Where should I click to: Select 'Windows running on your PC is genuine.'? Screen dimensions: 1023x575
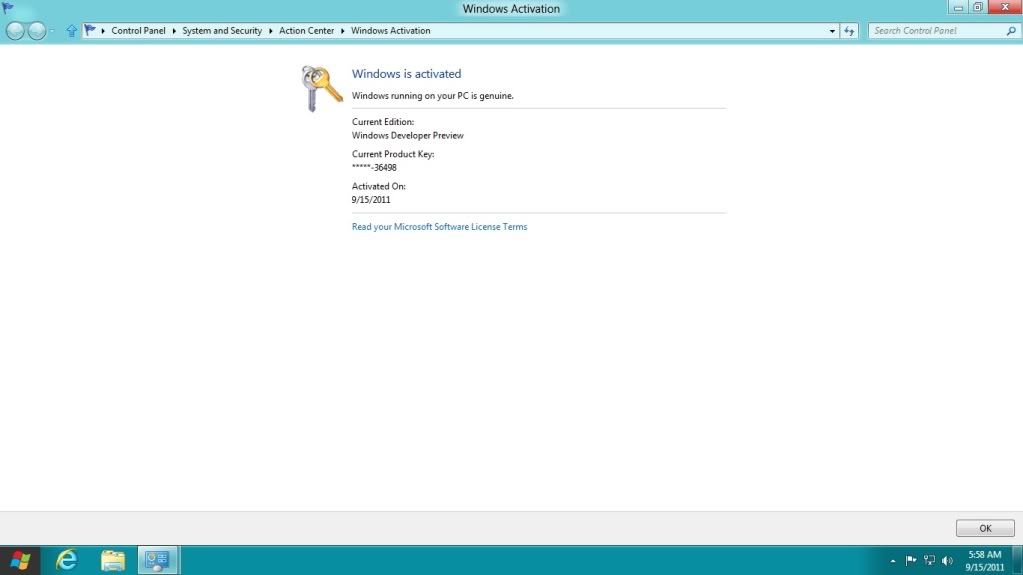click(x=433, y=95)
